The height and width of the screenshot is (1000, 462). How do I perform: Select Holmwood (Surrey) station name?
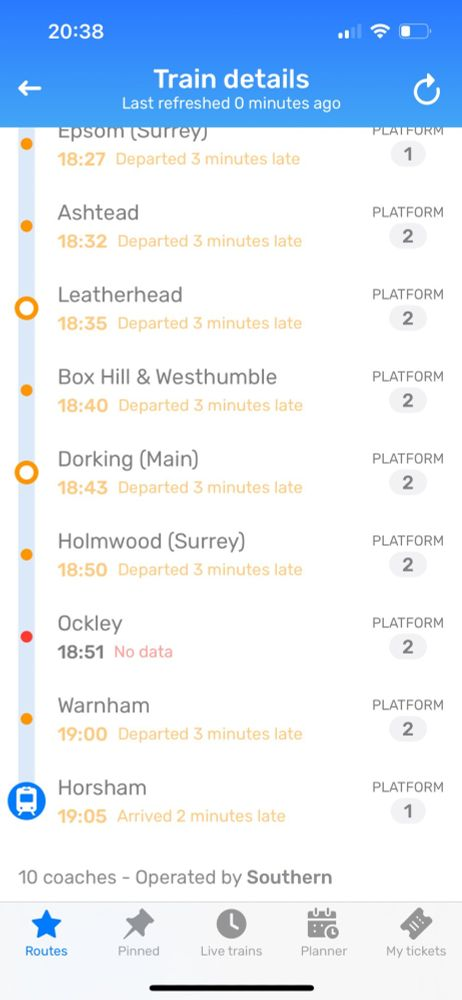[x=151, y=541]
